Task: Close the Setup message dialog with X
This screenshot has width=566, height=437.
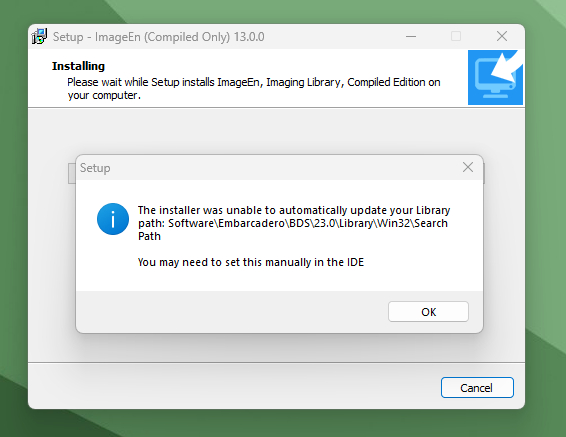Action: [x=468, y=167]
